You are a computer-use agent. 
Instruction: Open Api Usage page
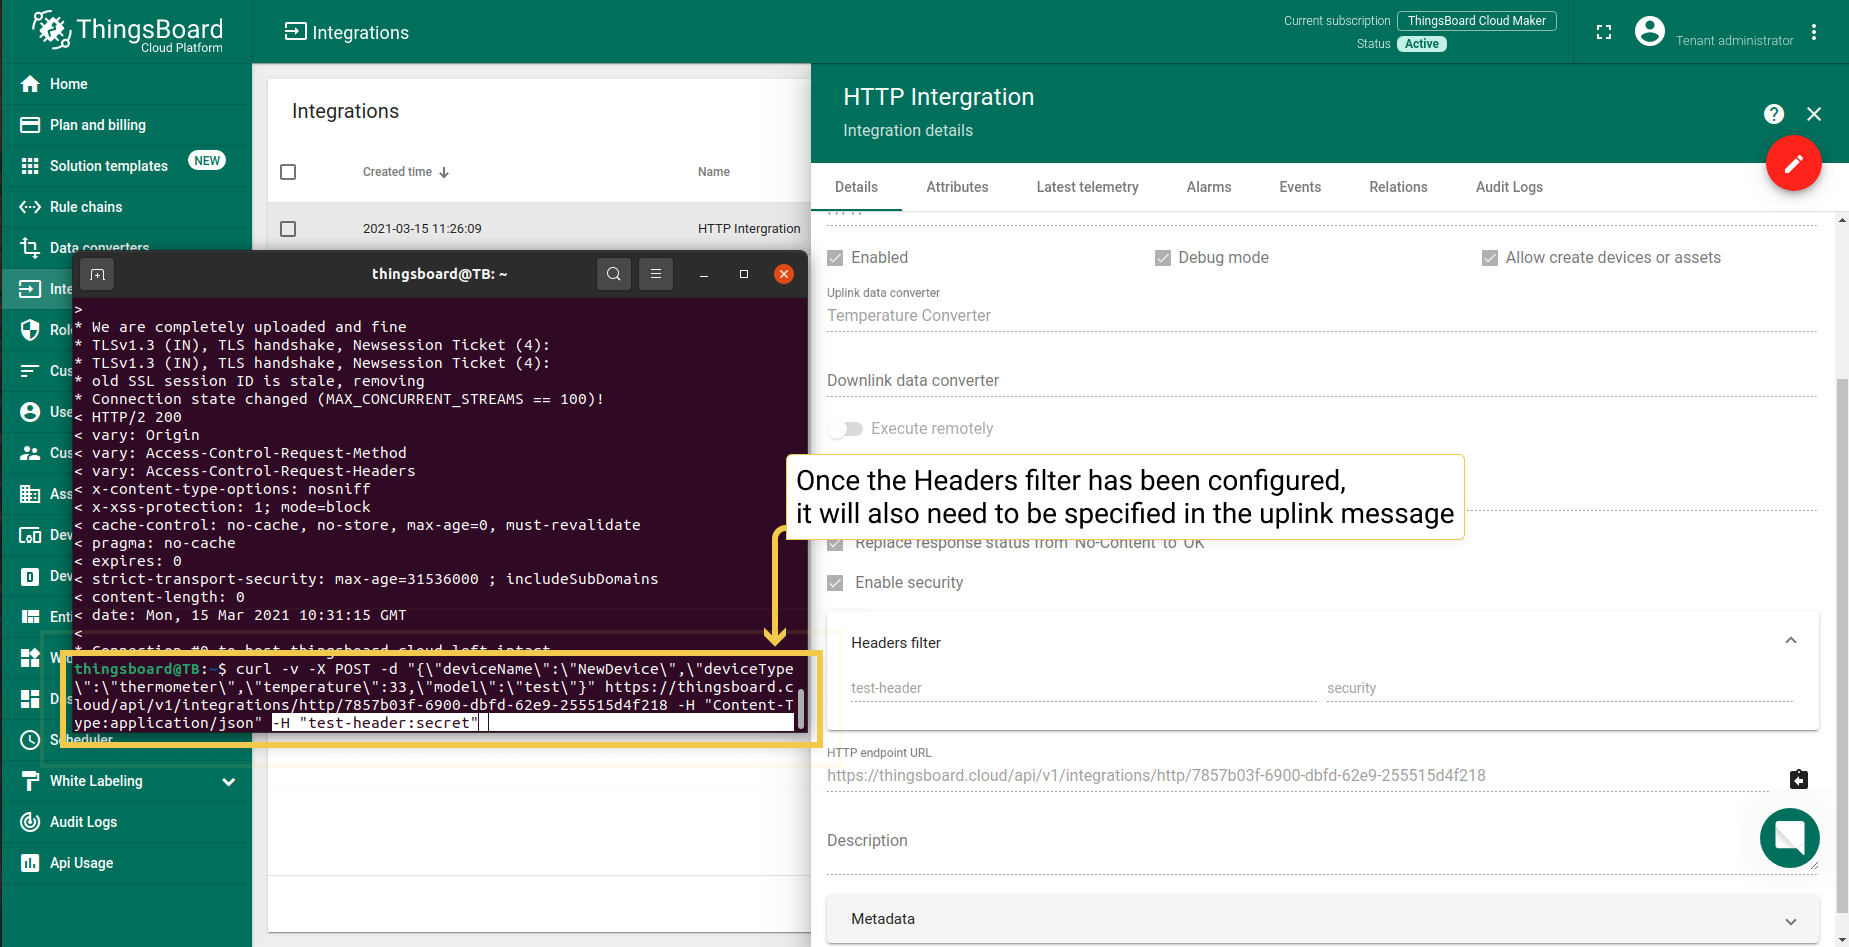[x=126, y=863]
